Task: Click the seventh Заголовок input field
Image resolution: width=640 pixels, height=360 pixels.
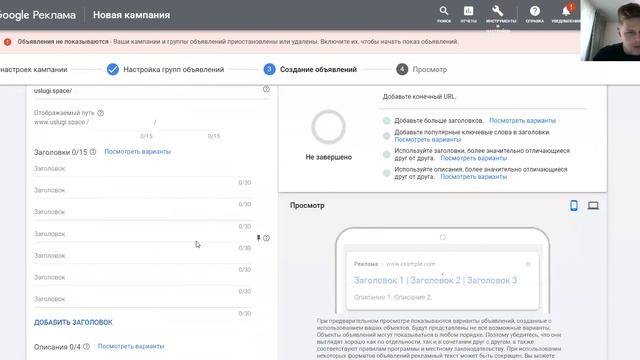Action: pyautogui.click(x=142, y=299)
